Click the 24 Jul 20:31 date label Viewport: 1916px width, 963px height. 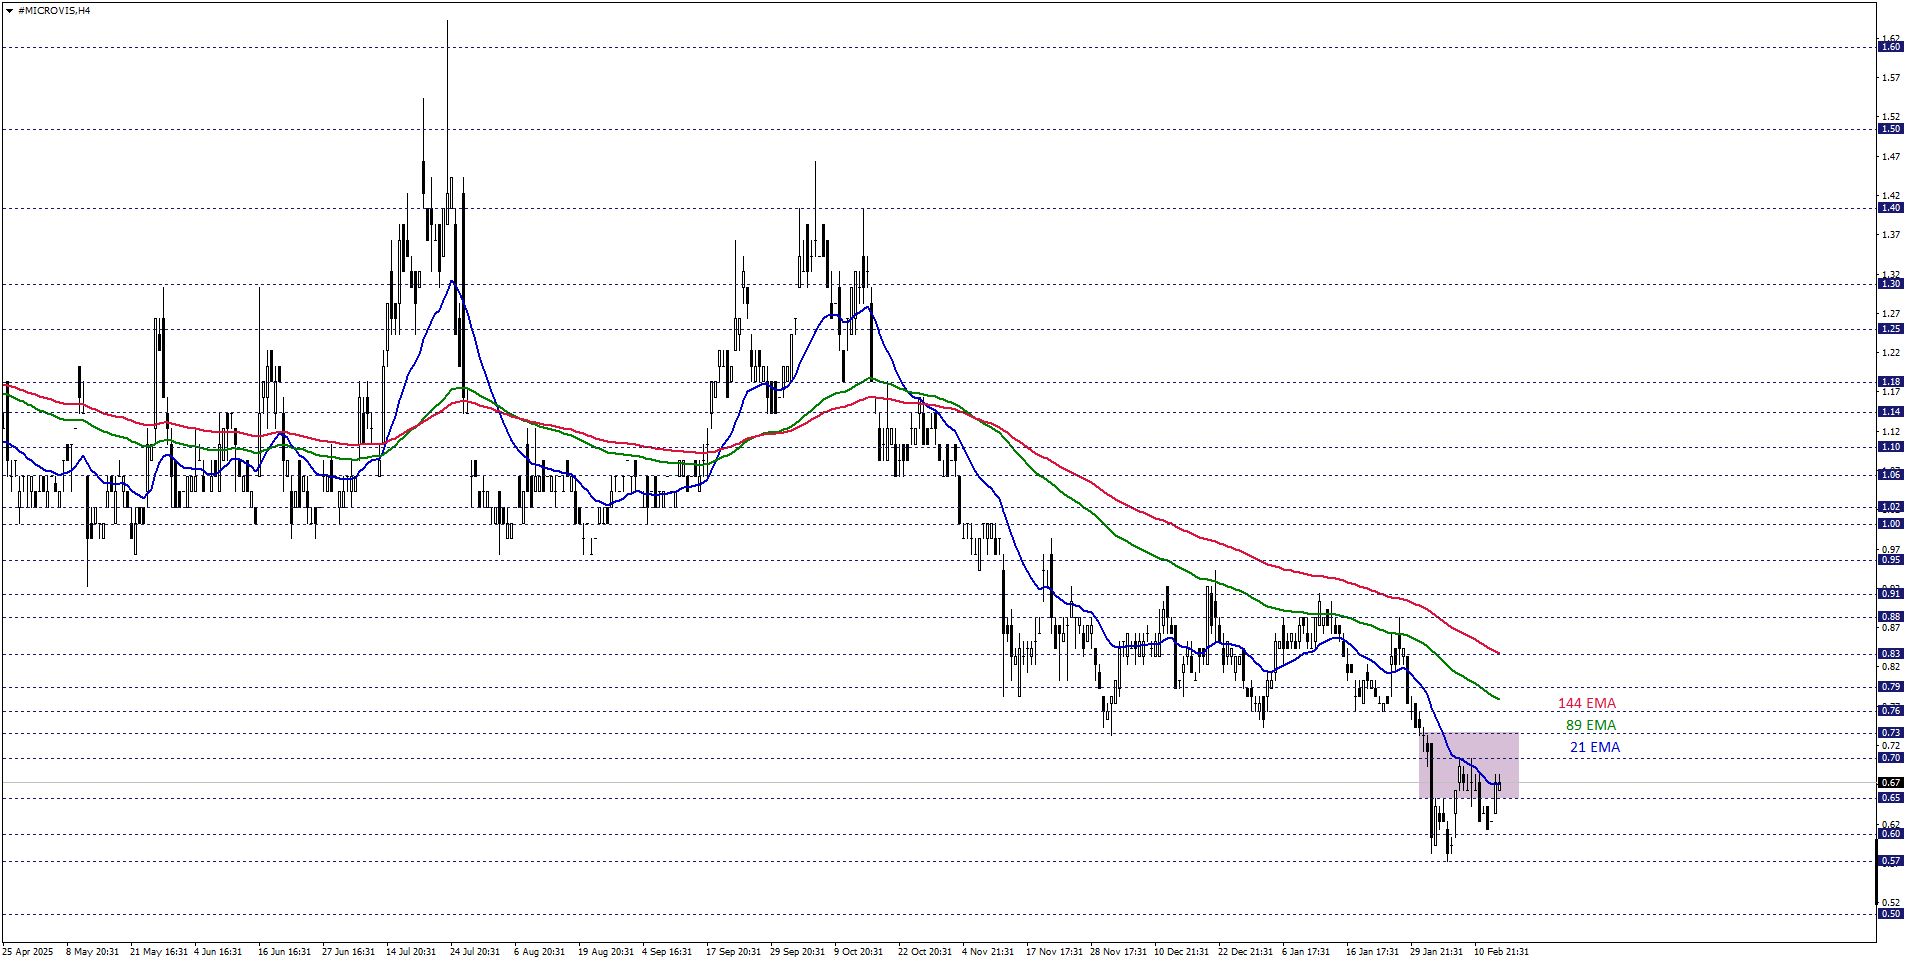[x=474, y=952]
